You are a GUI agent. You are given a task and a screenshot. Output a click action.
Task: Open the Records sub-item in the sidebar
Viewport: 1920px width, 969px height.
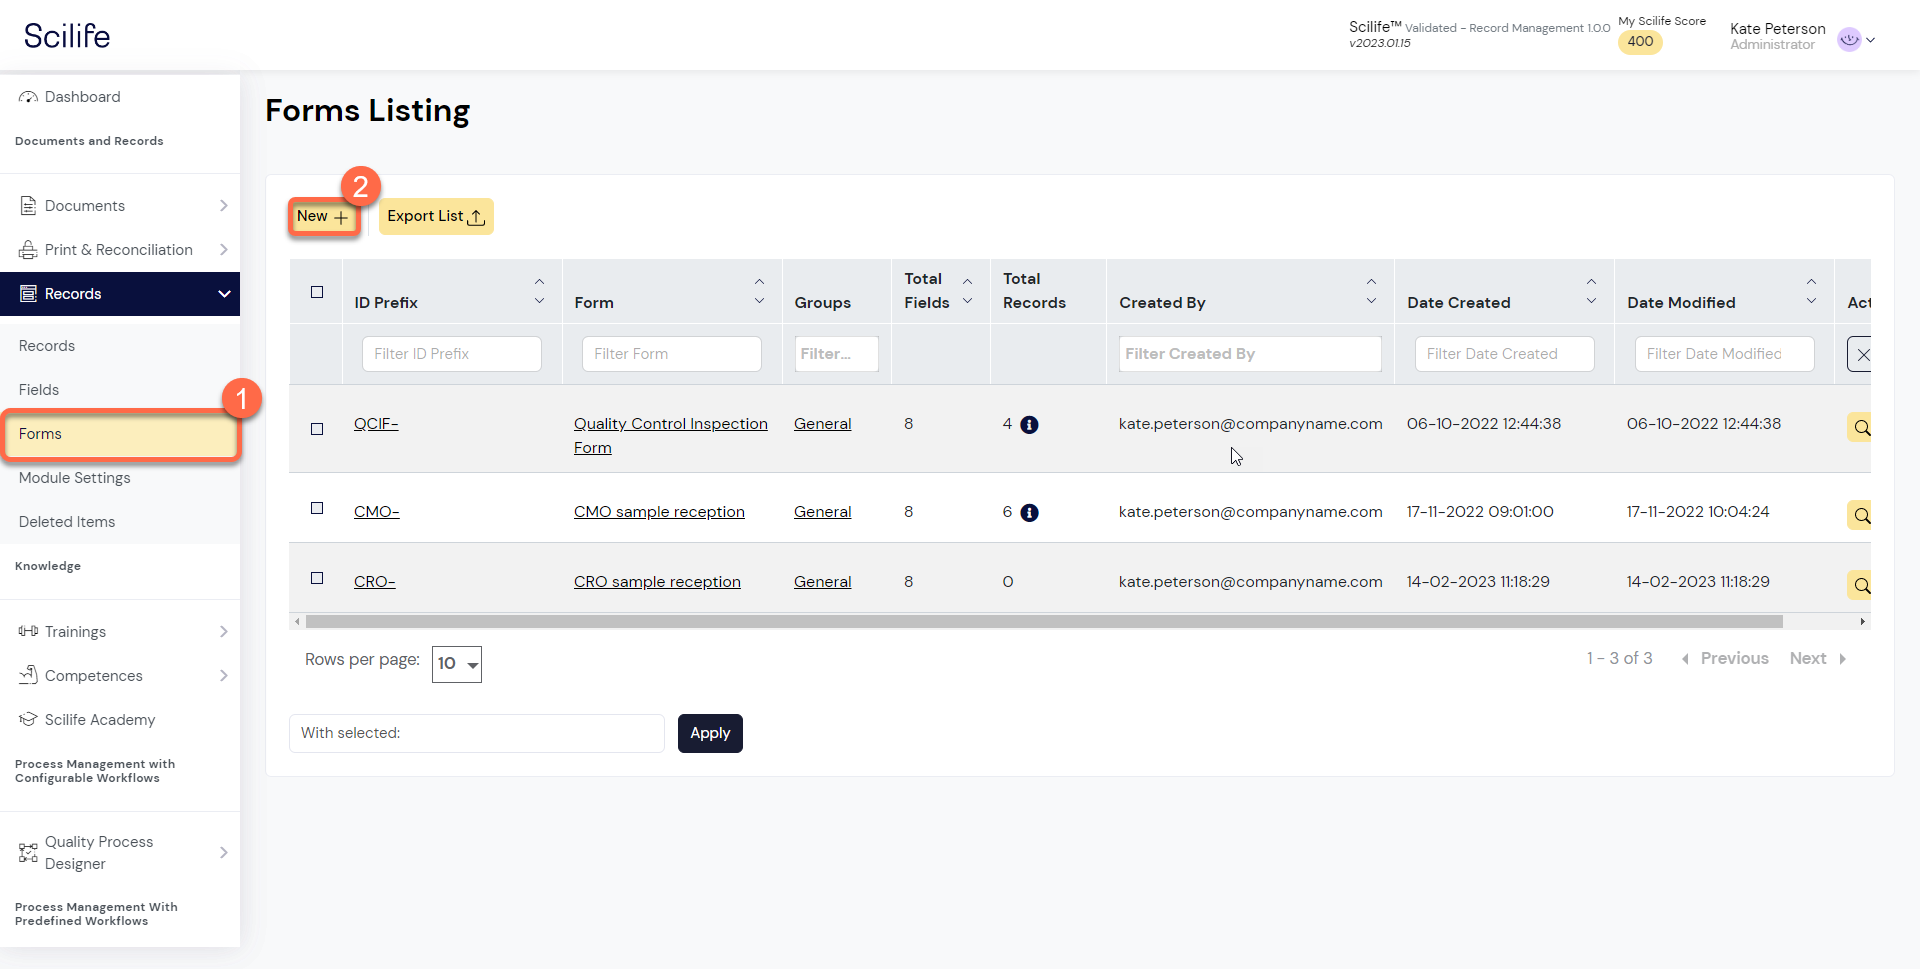coord(47,346)
